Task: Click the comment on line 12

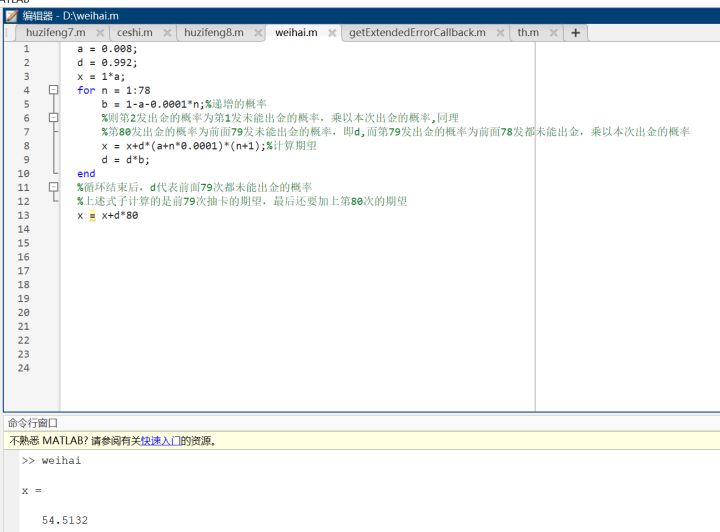Action: (242, 201)
